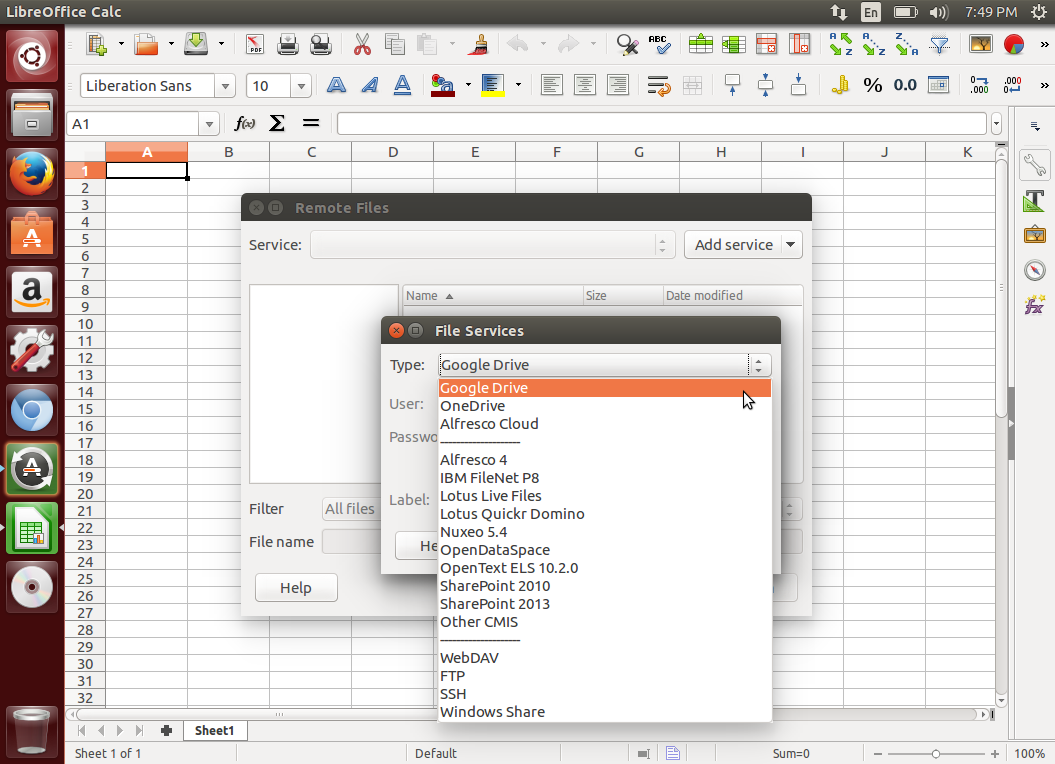
Task: Click the Format as Percent icon
Action: (872, 85)
